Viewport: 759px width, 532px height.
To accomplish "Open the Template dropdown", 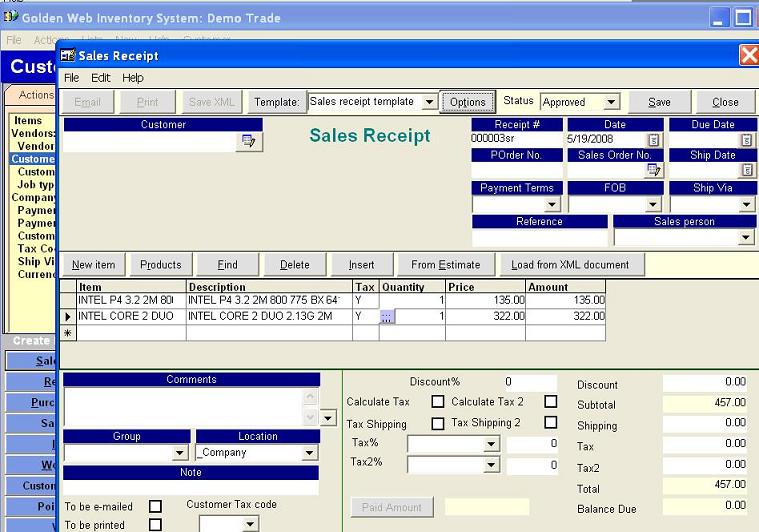I will point(429,102).
